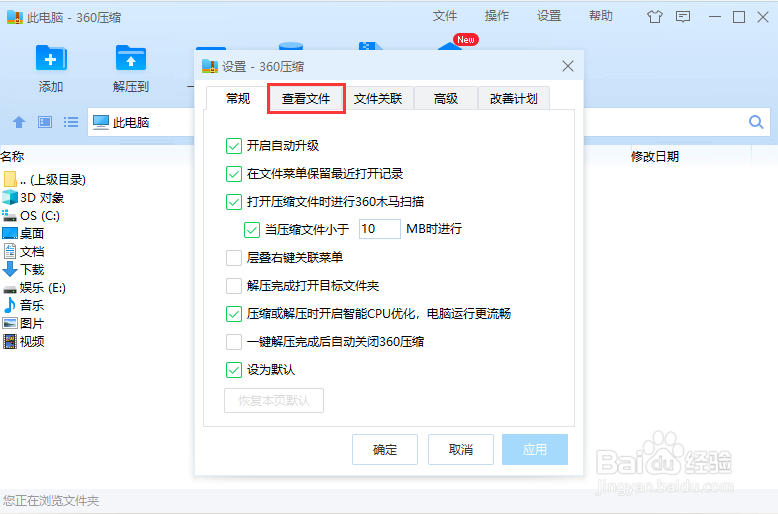
Task: Select the 文档 folder
Action: click(24, 252)
